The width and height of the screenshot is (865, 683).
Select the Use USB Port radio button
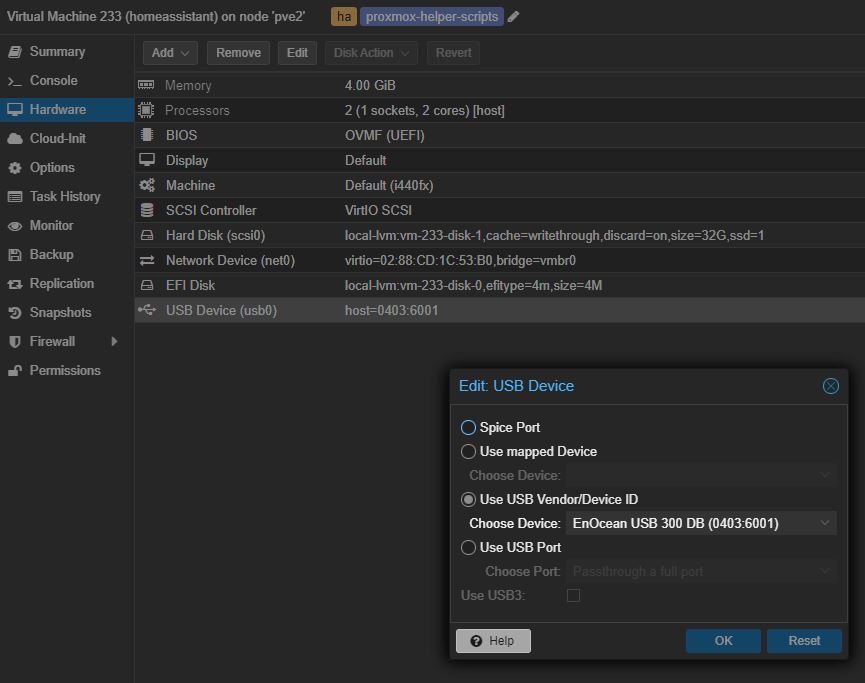click(x=468, y=548)
